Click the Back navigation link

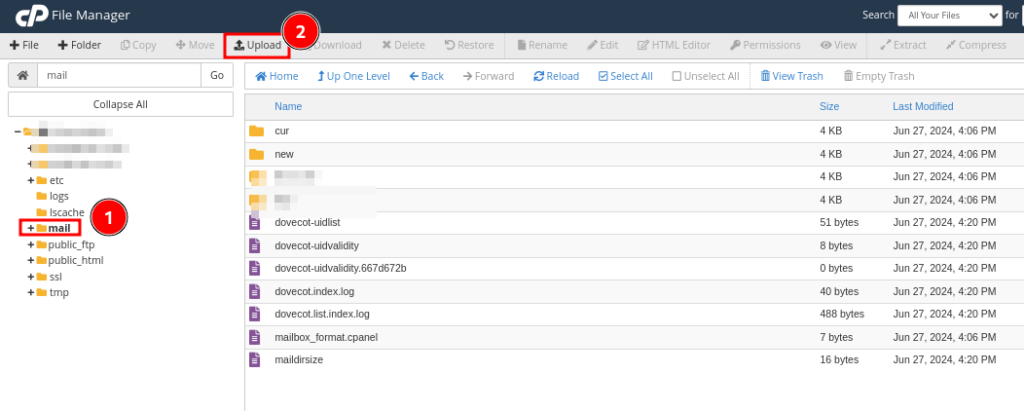pyautogui.click(x=426, y=76)
